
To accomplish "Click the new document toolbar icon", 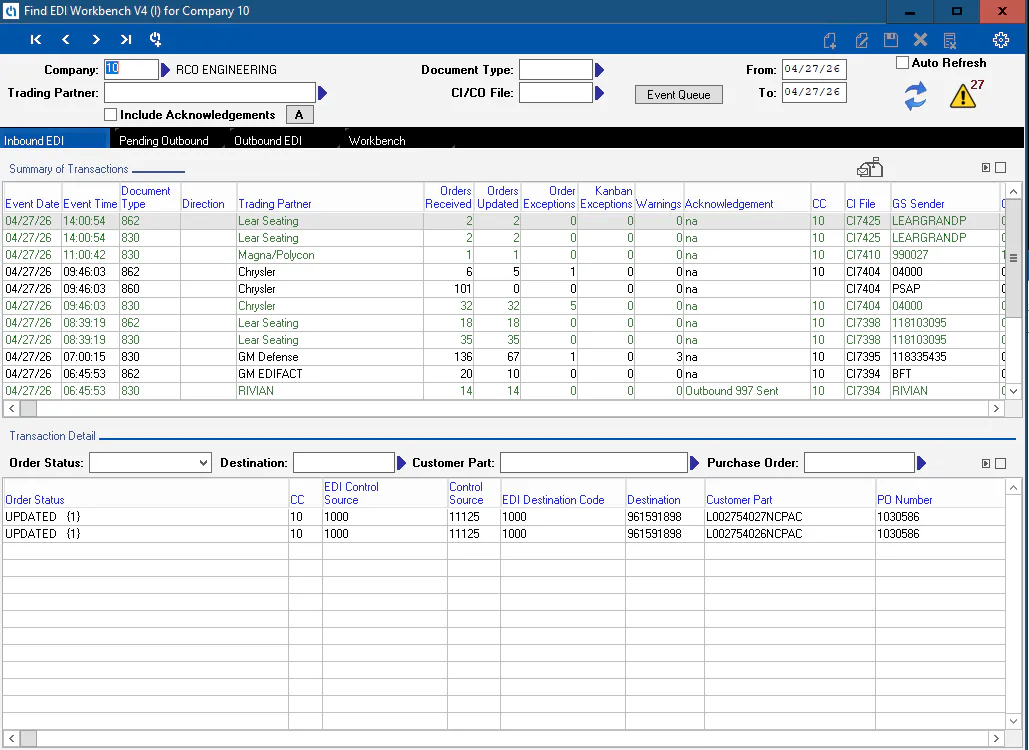I will [x=830, y=41].
